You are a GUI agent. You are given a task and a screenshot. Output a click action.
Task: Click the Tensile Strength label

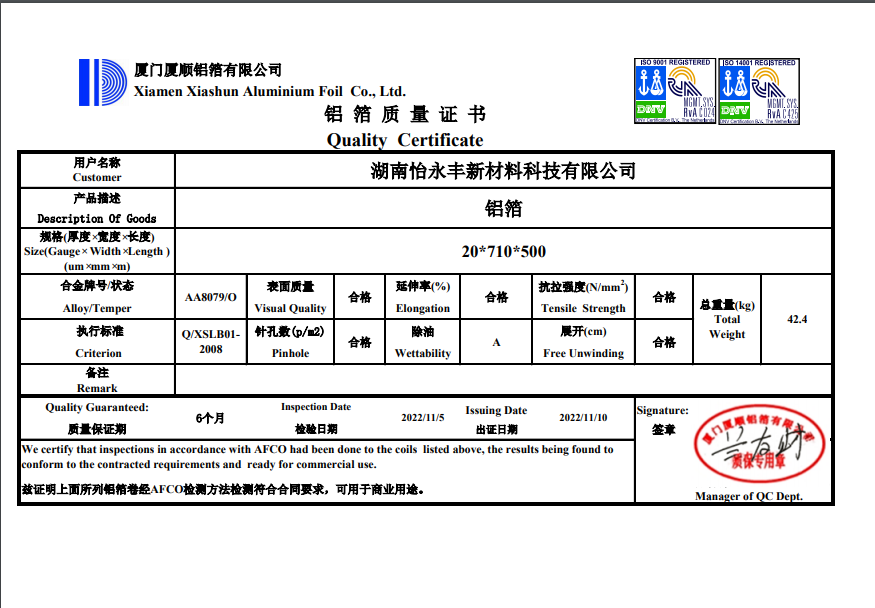click(x=583, y=308)
